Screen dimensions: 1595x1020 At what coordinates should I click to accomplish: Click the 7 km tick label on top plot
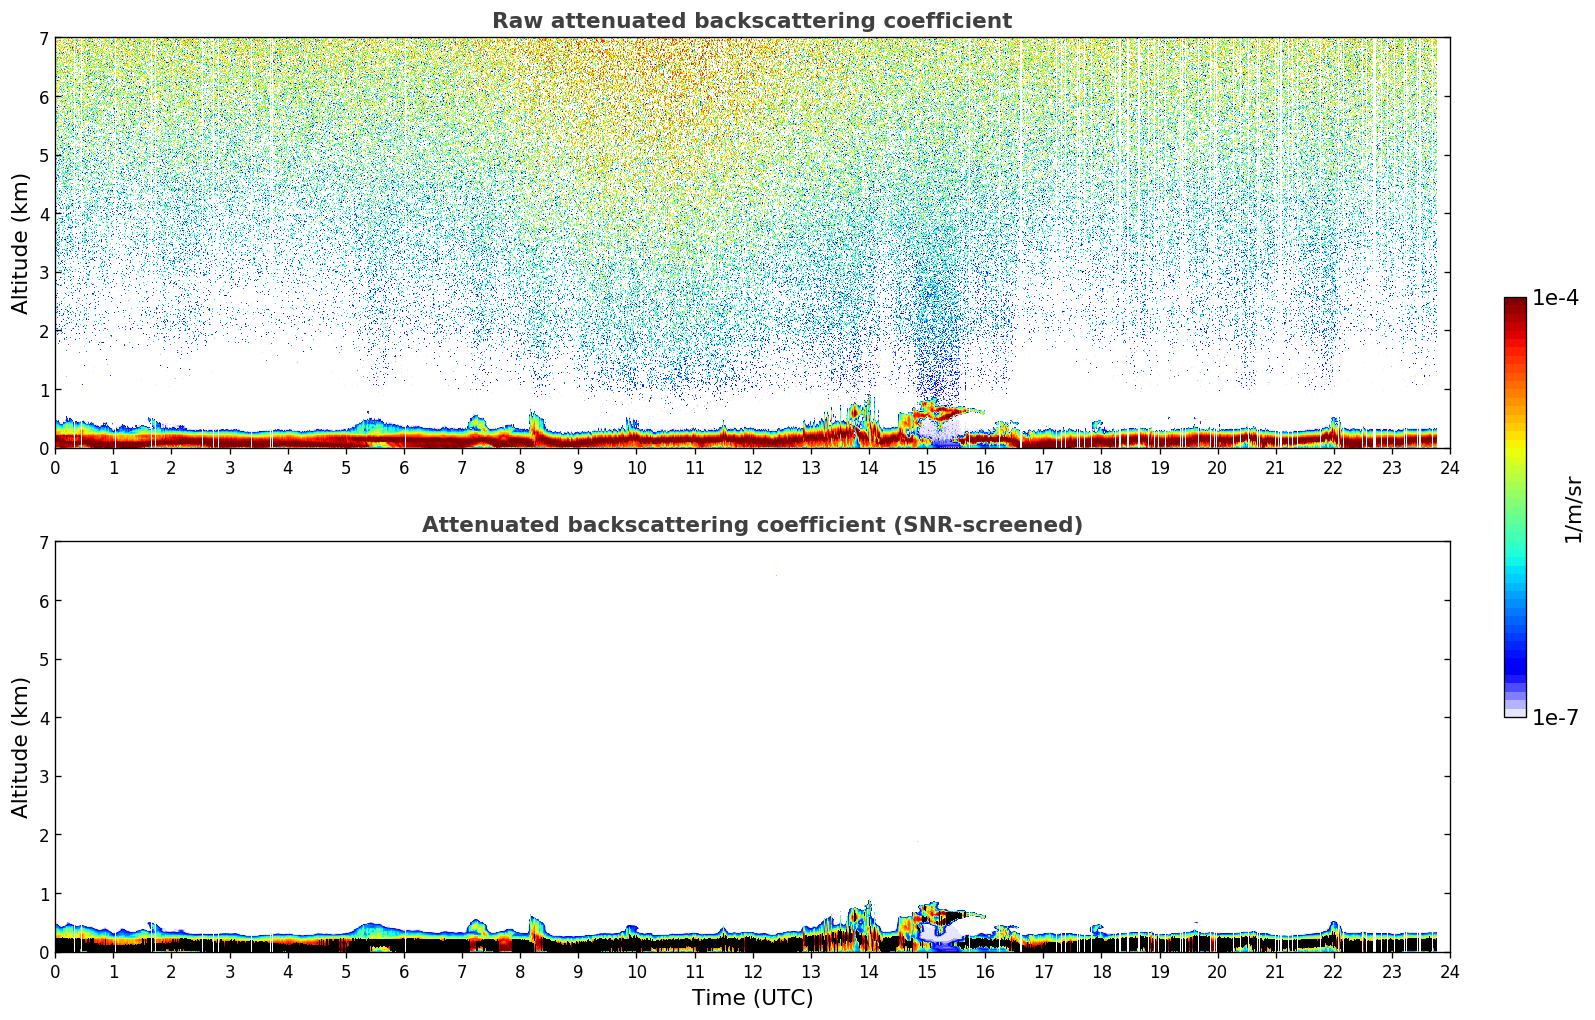pyautogui.click(x=43, y=38)
